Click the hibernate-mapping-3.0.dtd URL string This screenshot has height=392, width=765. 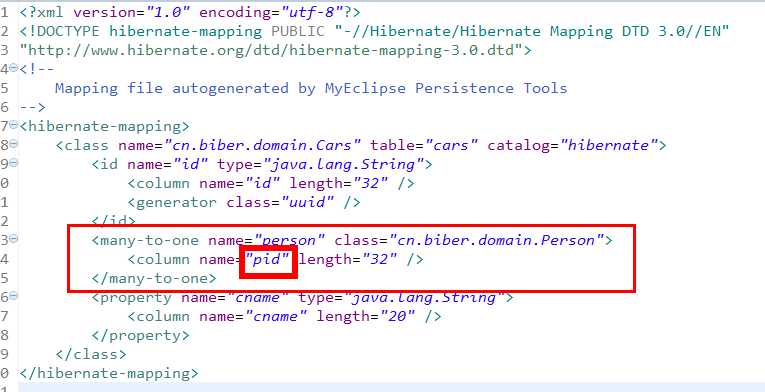tap(271, 50)
